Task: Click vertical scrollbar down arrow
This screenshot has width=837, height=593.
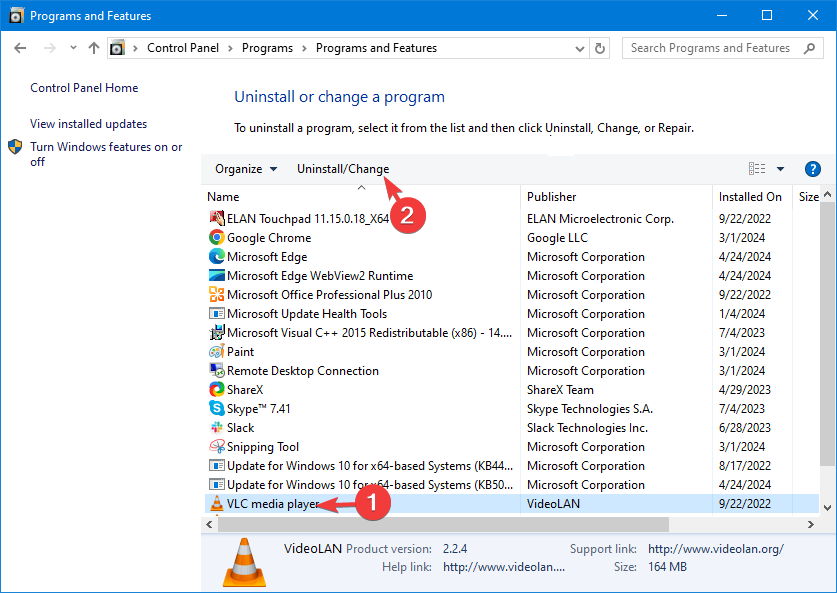Action: (x=827, y=508)
